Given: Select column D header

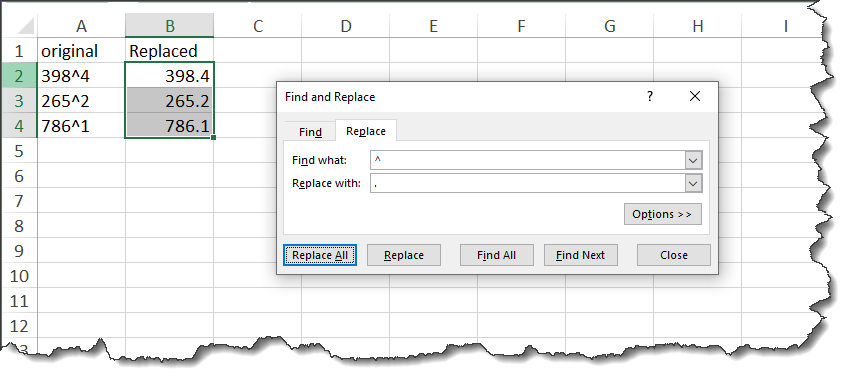Looking at the screenshot, I should click(x=346, y=26).
